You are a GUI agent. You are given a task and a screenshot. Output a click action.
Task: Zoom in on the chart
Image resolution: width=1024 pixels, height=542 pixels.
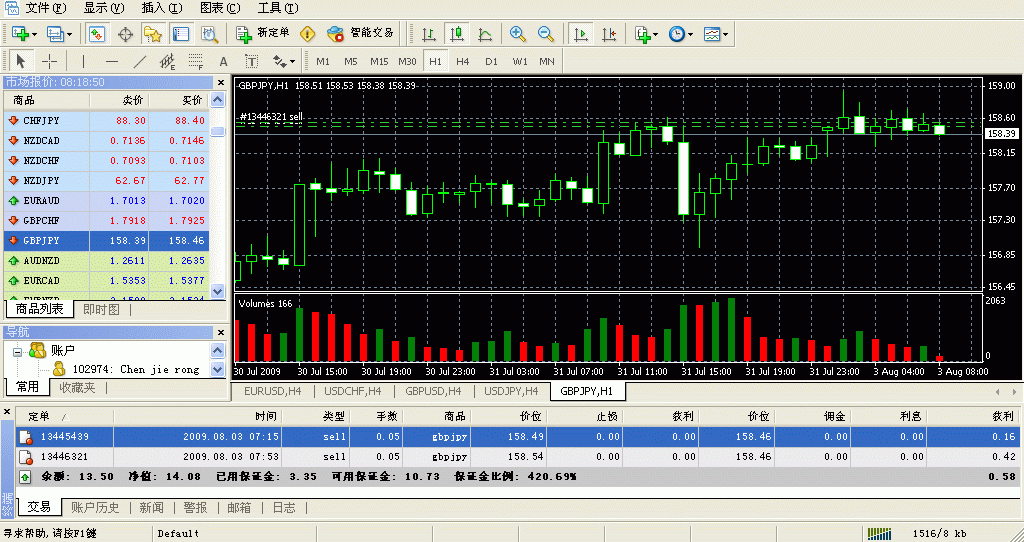tap(517, 34)
